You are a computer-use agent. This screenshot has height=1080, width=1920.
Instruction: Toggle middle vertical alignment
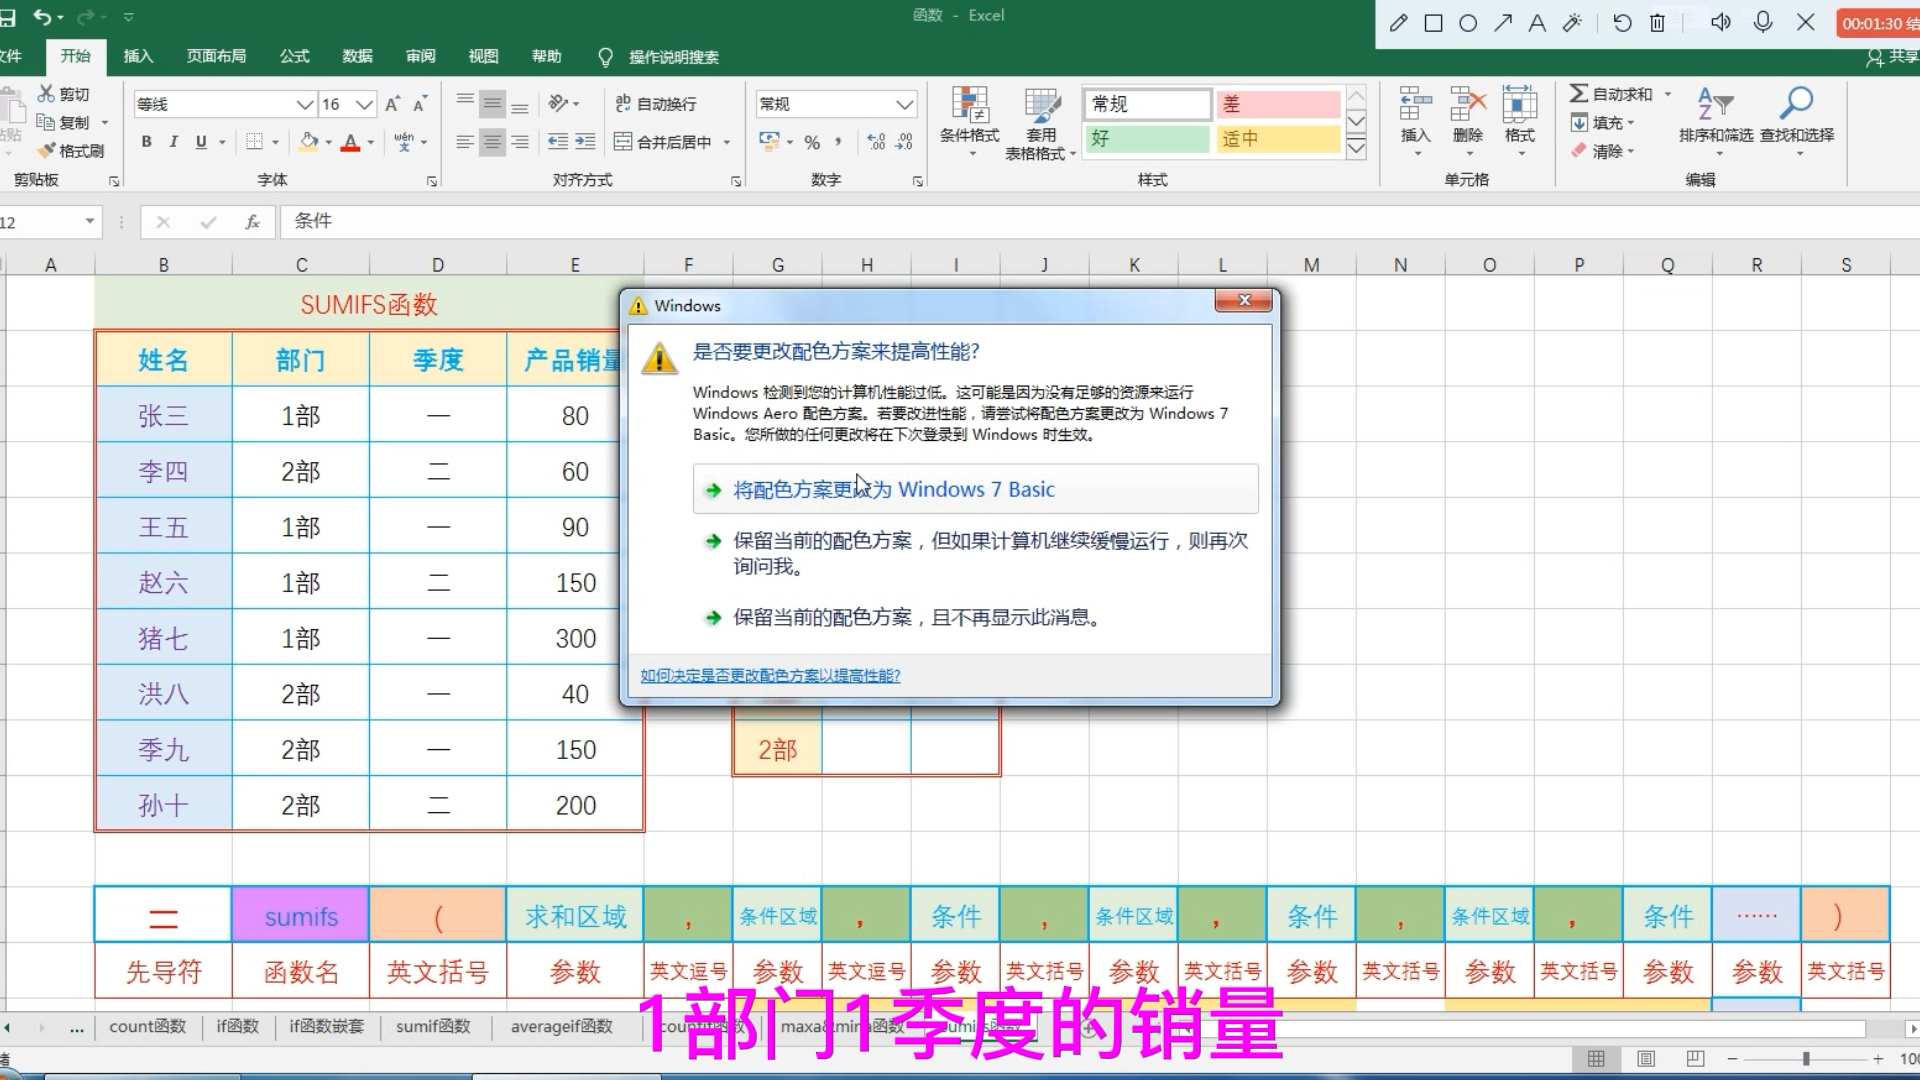click(493, 104)
